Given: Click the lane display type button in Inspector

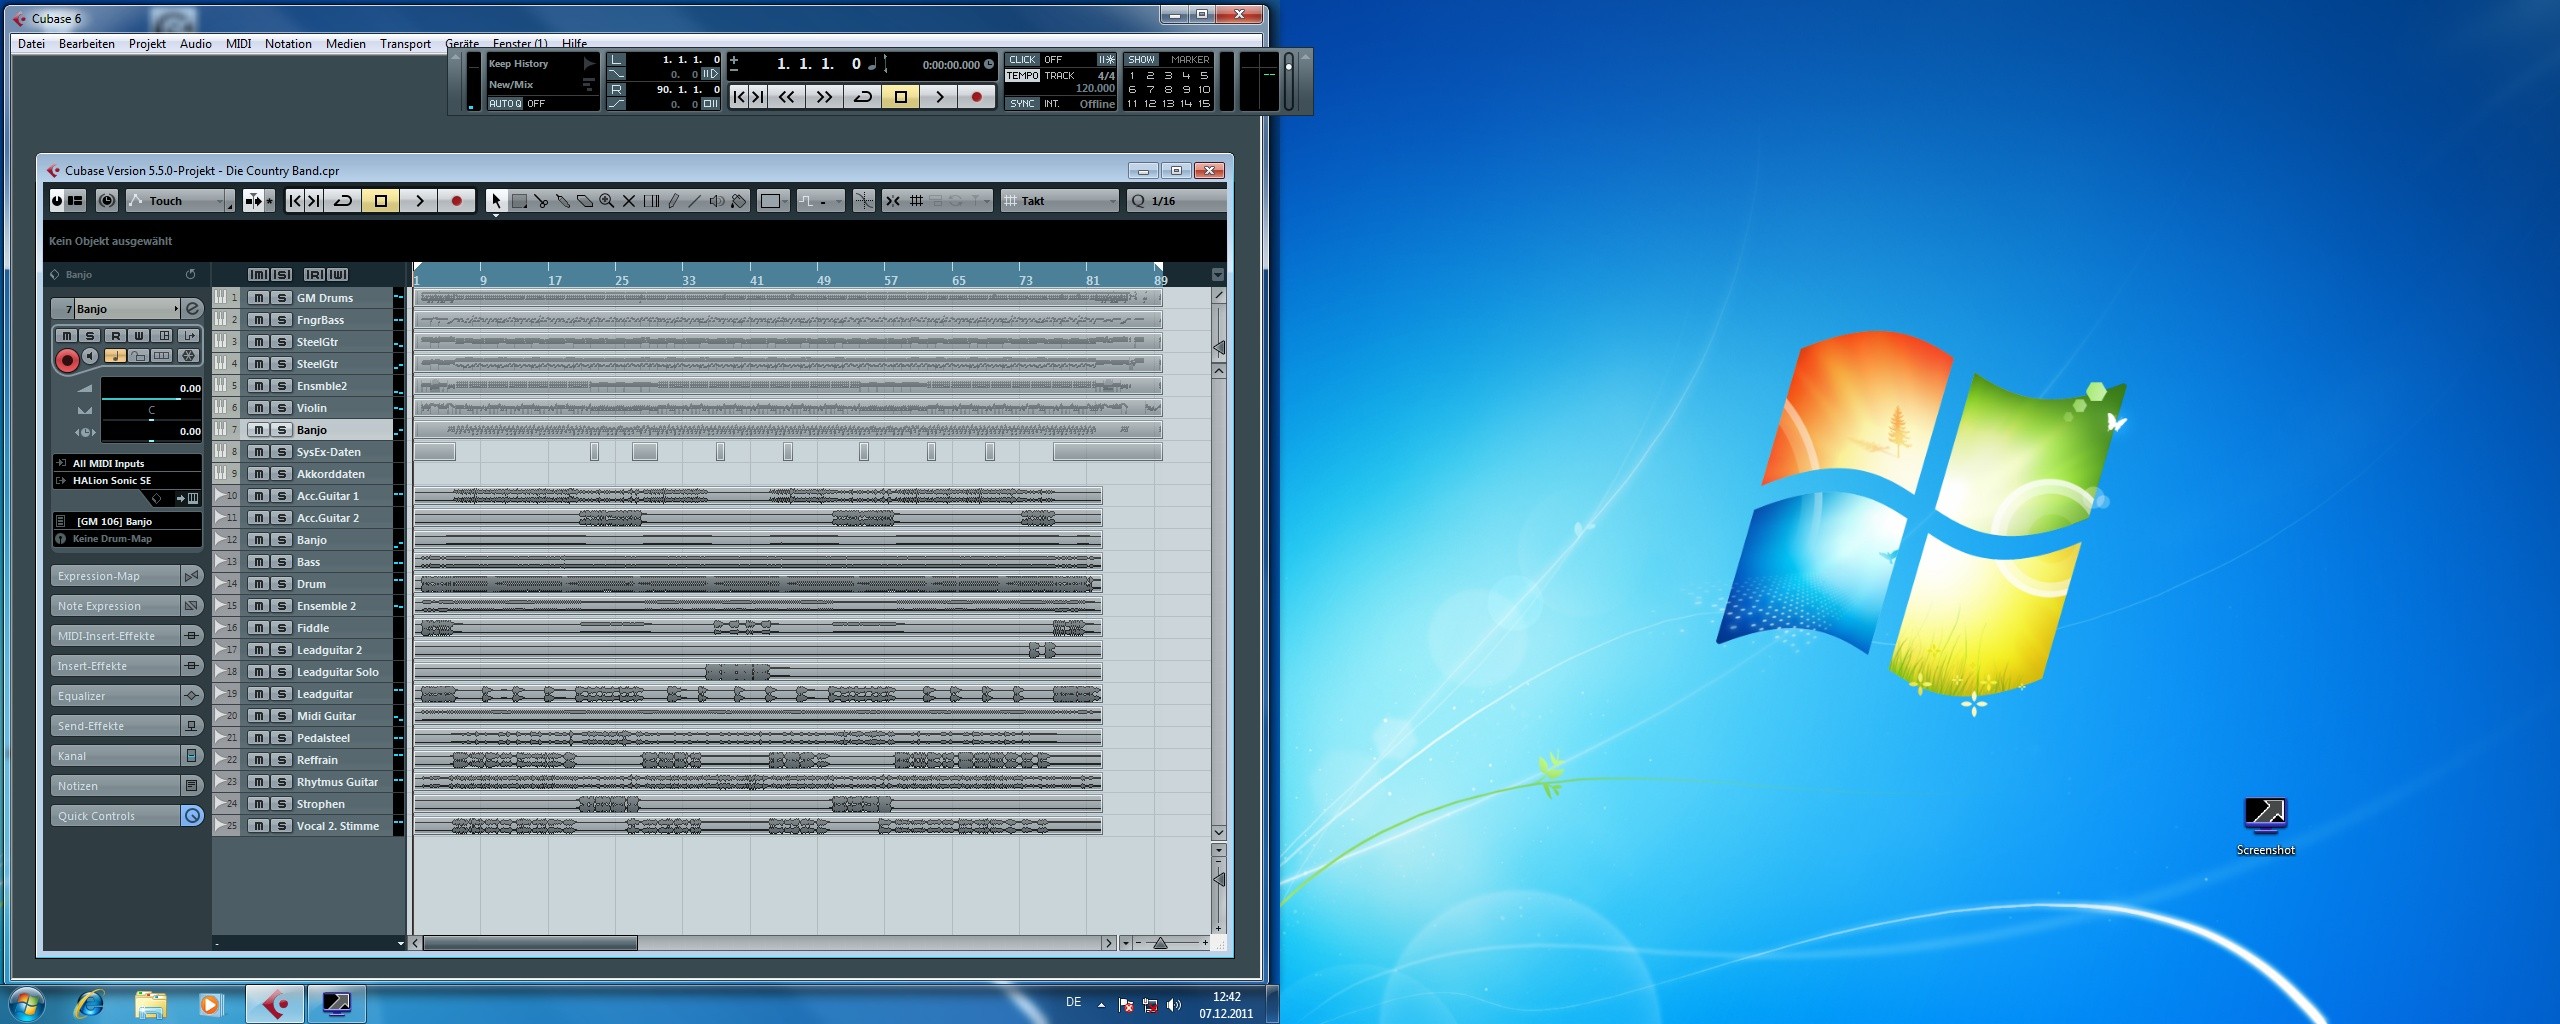Looking at the screenshot, I should pyautogui.click(x=161, y=356).
